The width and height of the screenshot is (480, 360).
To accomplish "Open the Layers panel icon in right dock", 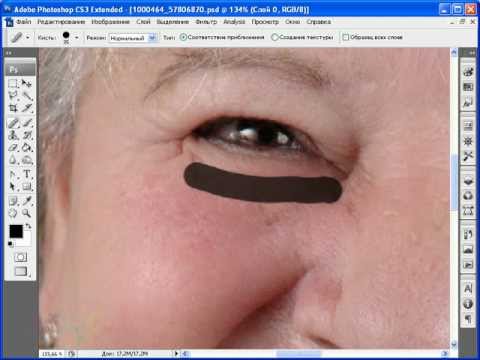I will pos(468,181).
